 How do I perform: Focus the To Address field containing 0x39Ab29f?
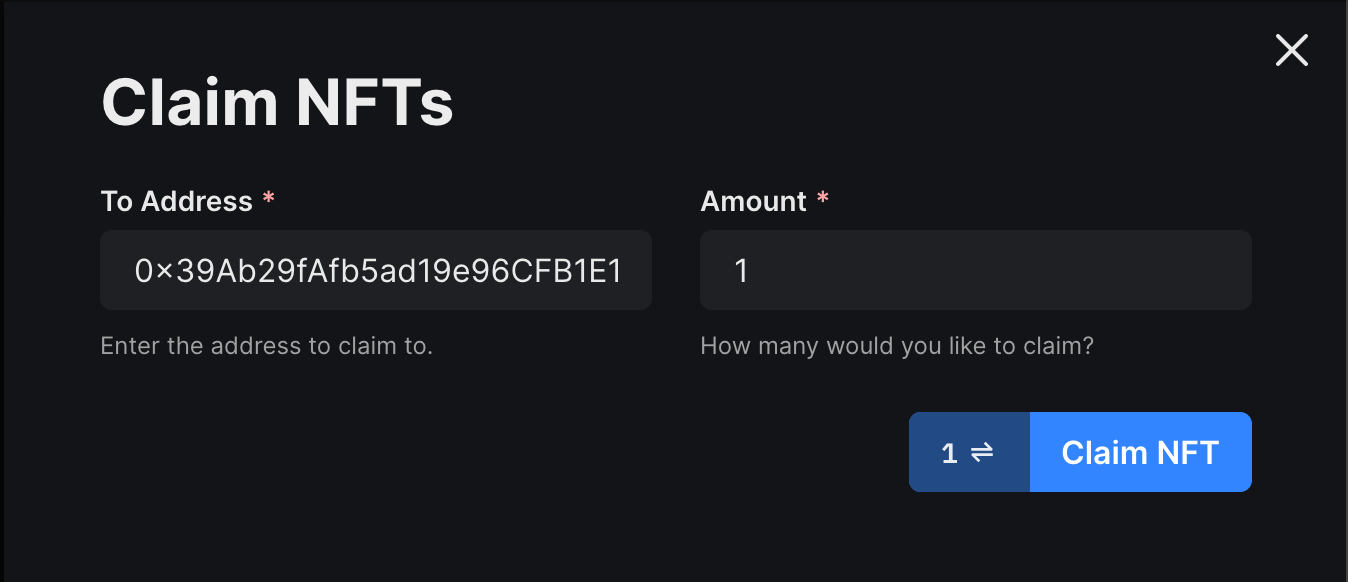point(375,270)
